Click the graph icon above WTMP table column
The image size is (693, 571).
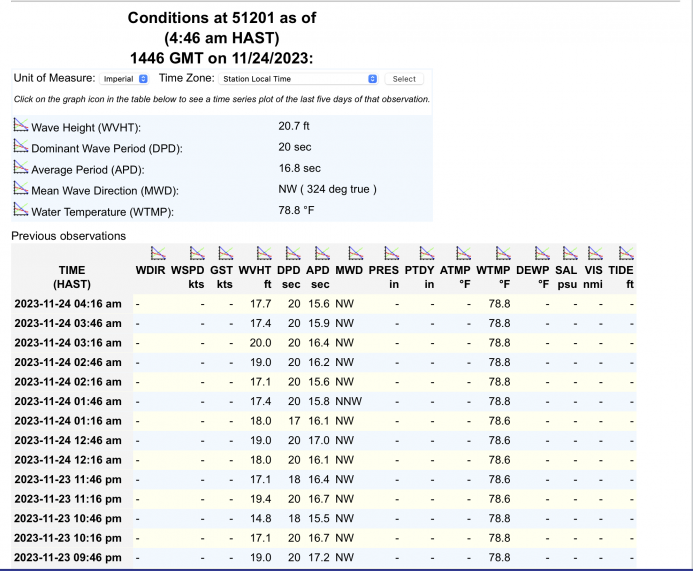point(503,253)
